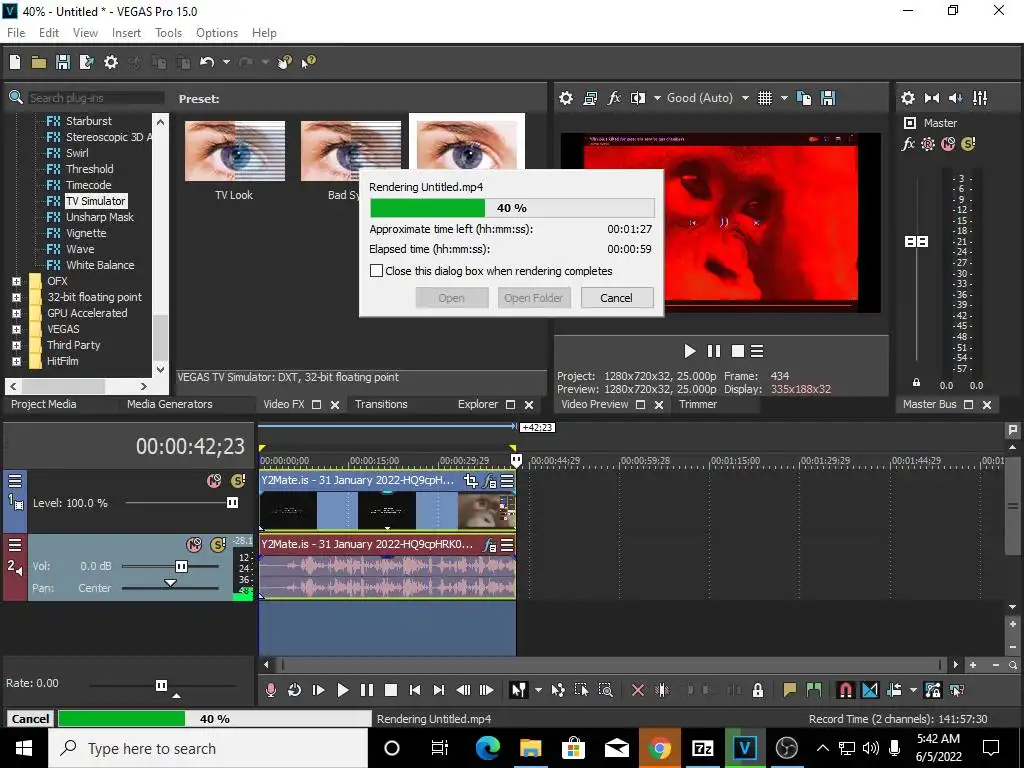The height and width of the screenshot is (768, 1024).
Task: Toggle Master bus Solo icon
Action: click(968, 144)
